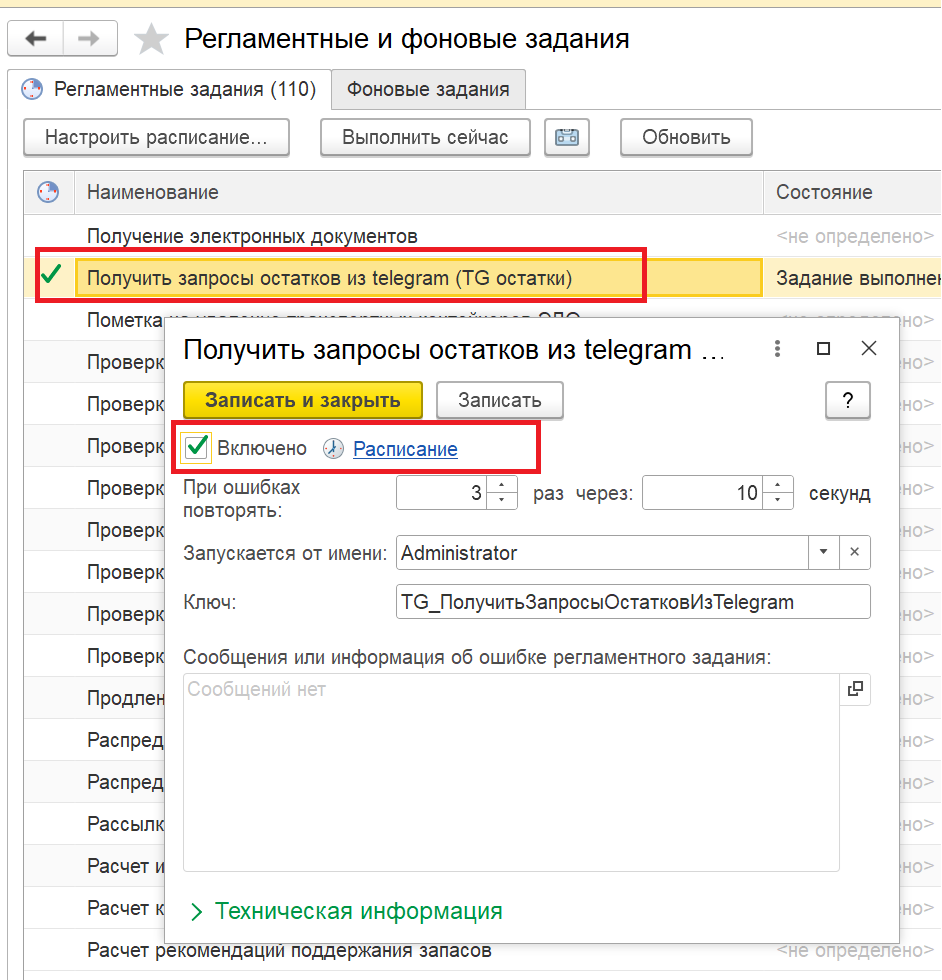
Task: Open help with the question mark button
Action: pos(848,400)
